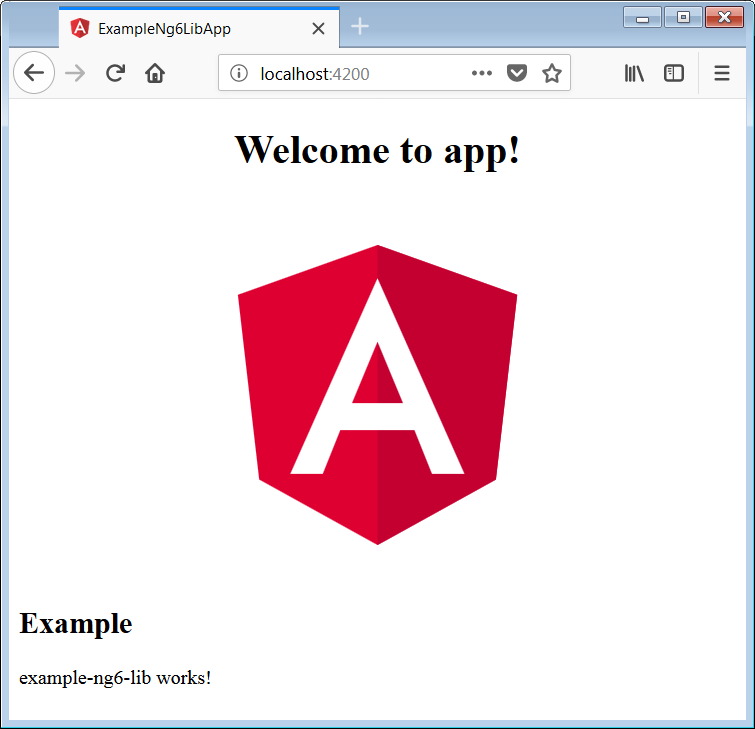Image resolution: width=755 pixels, height=729 pixels.
Task: Bookmark this page with the star
Action: 551,73
